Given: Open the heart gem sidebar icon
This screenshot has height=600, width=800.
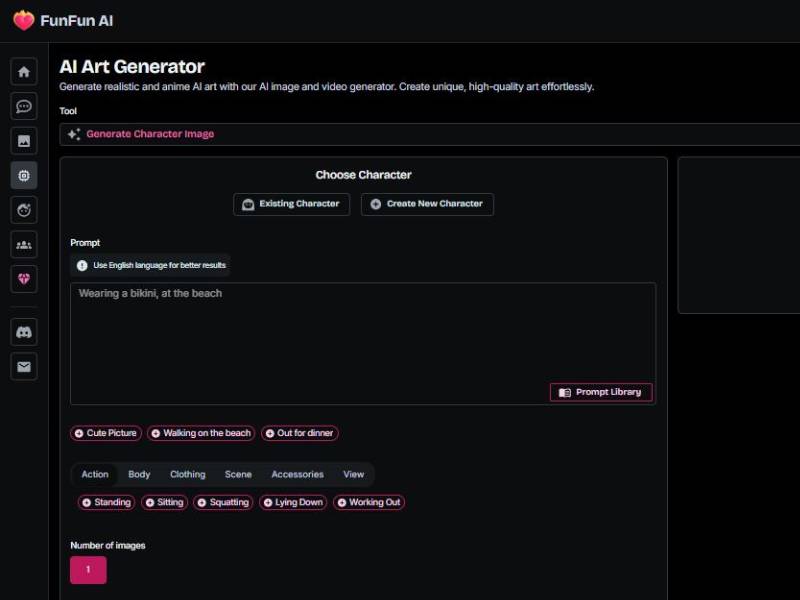Looking at the screenshot, I should click(x=23, y=279).
